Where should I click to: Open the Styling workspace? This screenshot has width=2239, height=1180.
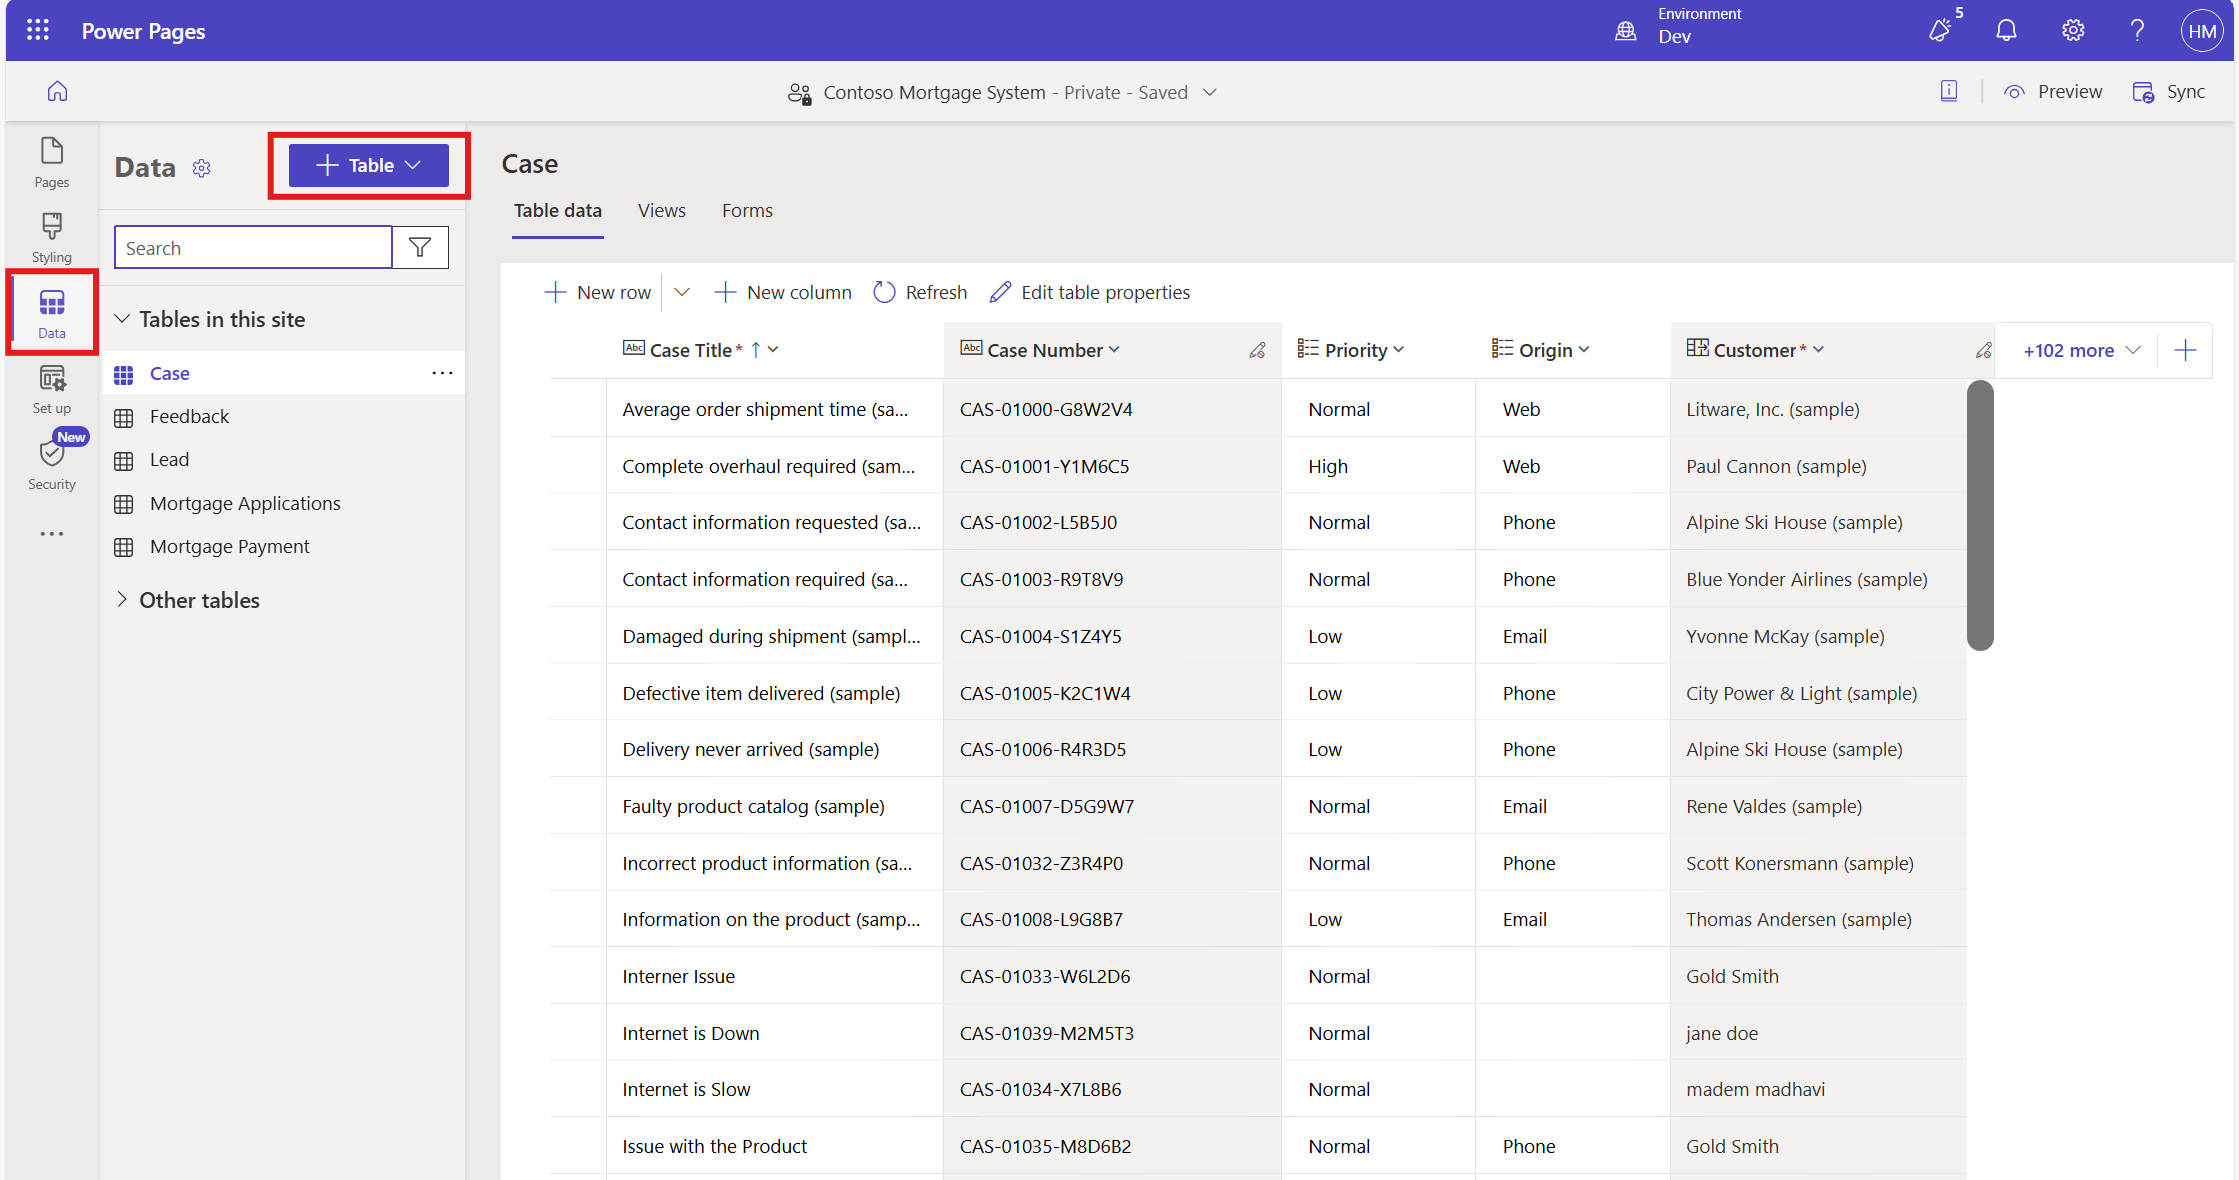pos(51,237)
